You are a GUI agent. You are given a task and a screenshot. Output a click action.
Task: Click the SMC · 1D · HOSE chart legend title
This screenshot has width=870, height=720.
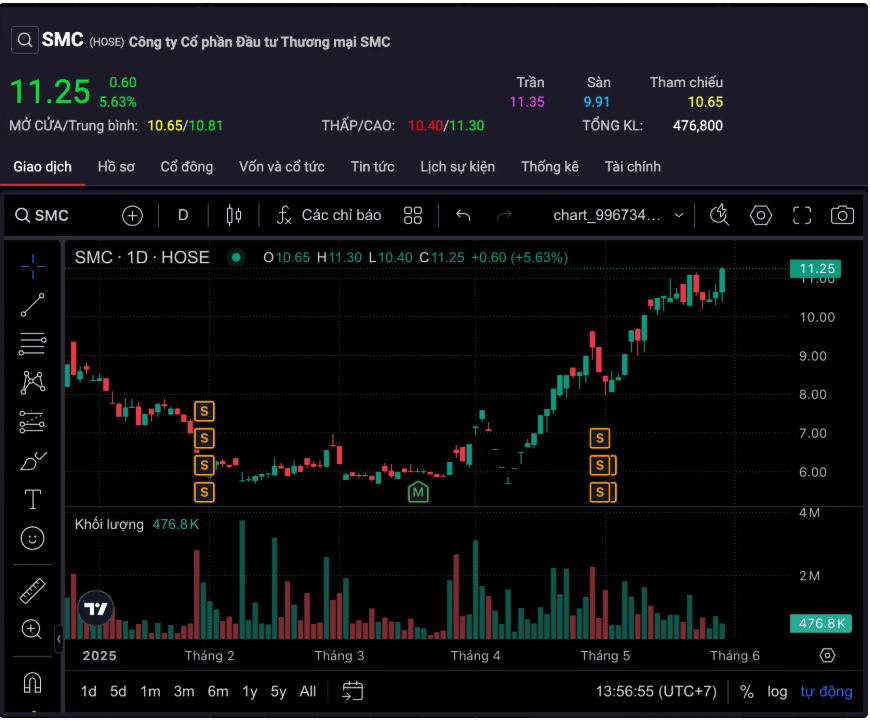[x=142, y=257]
